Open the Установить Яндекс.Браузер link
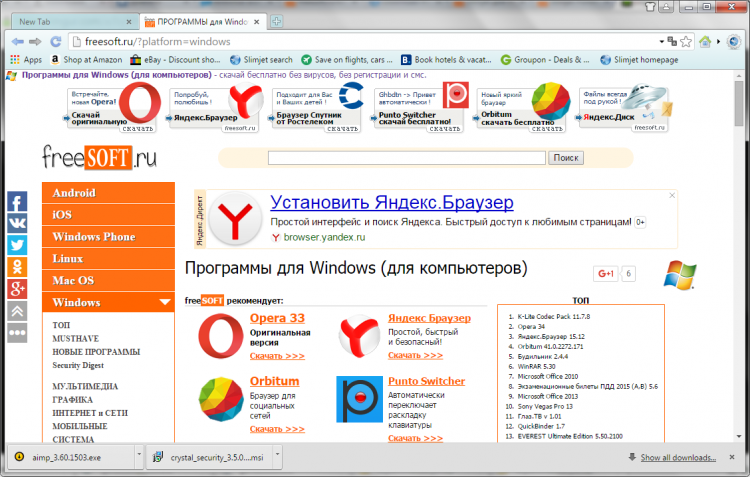 [392, 202]
